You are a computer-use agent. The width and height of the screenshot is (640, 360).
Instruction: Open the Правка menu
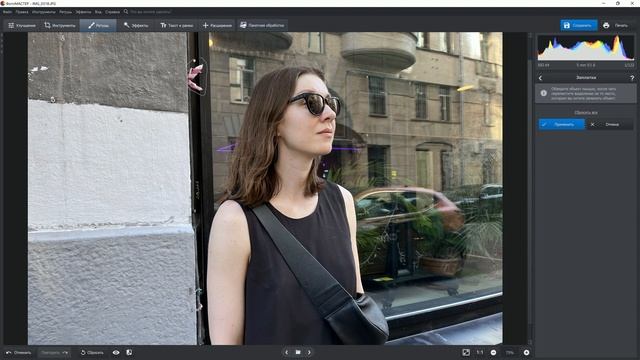coord(22,12)
